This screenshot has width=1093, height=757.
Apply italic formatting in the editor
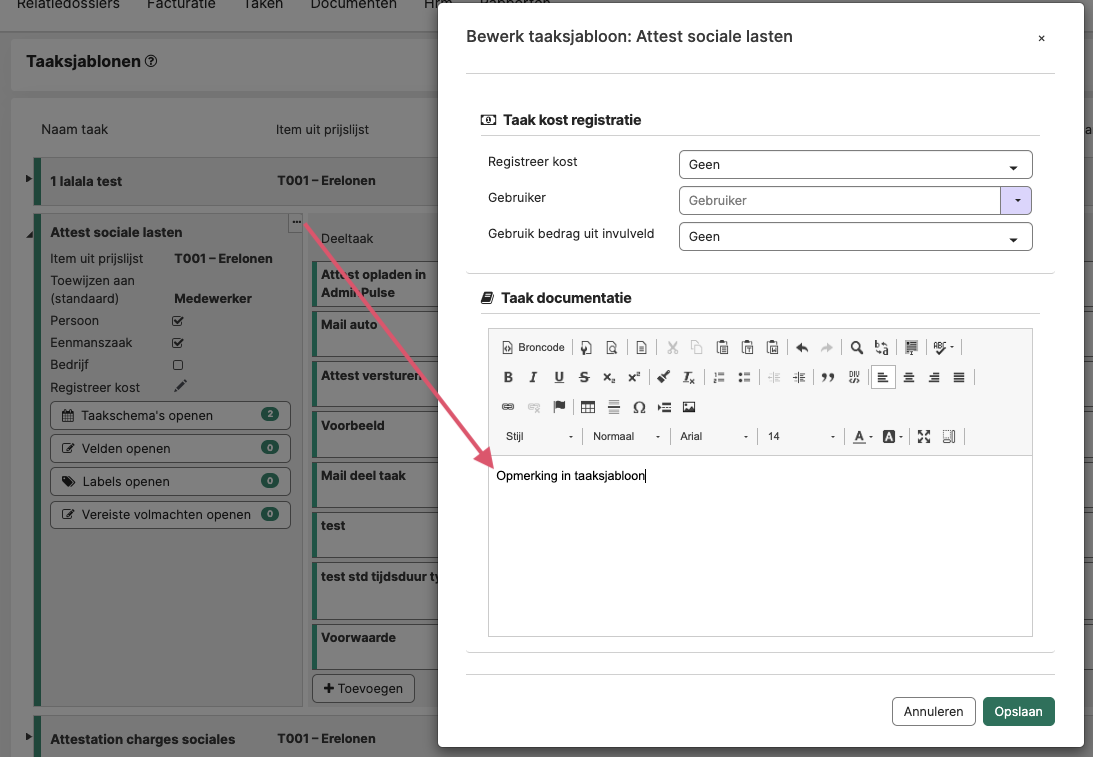coord(533,377)
